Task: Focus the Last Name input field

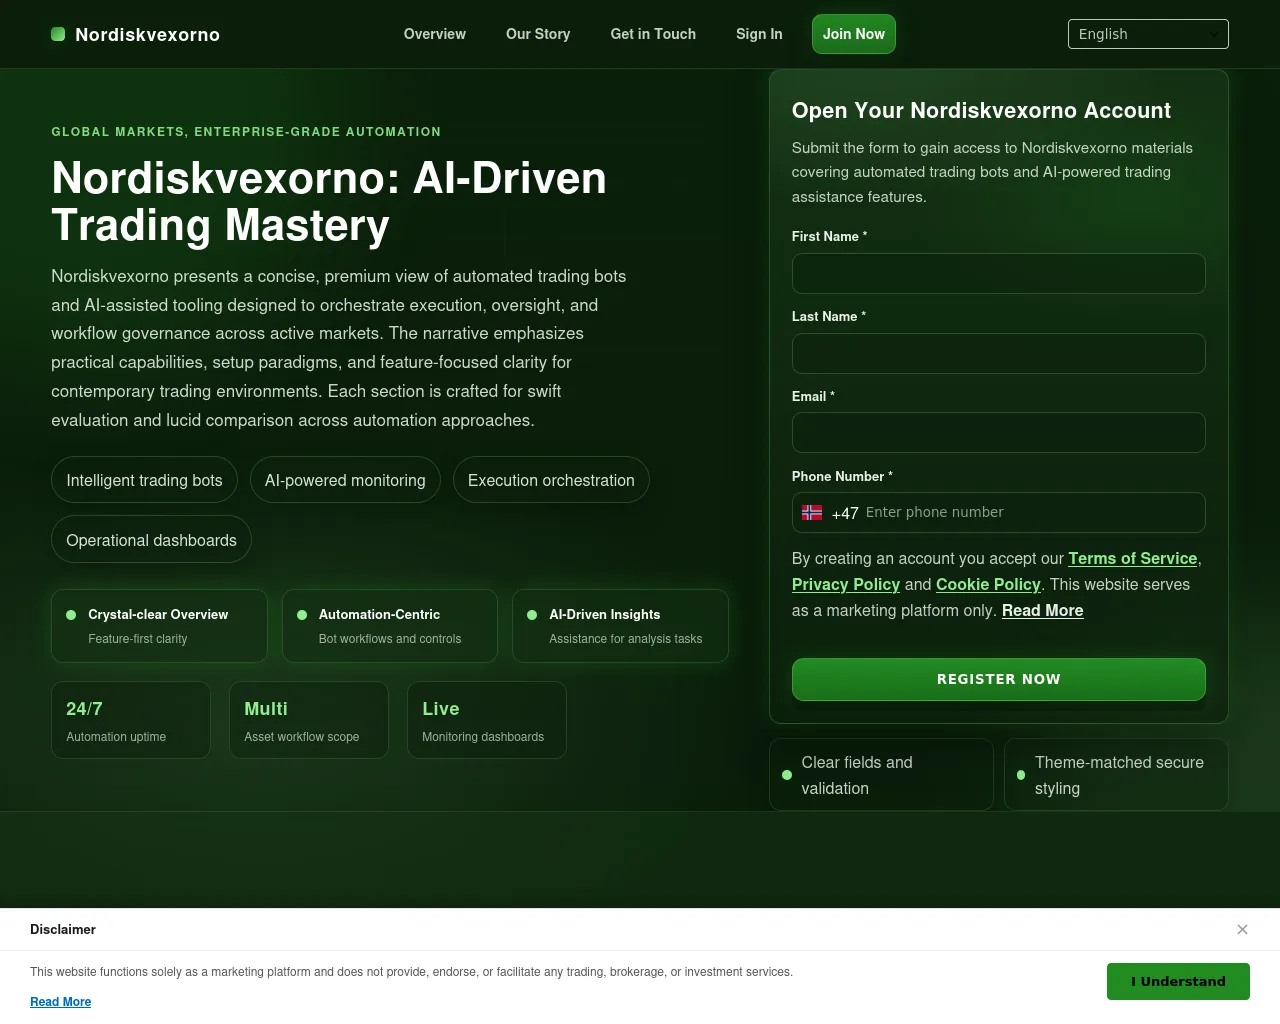Action: (x=999, y=353)
